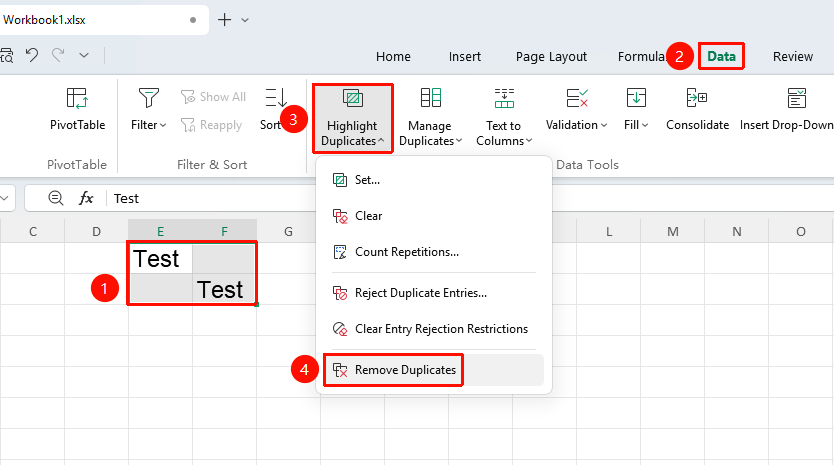Select column D header
The height and width of the screenshot is (465, 834).
96,231
